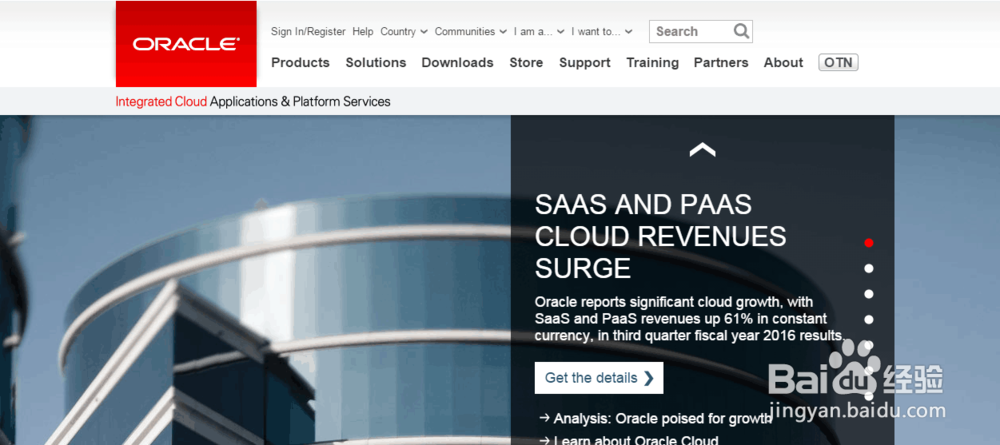Screen dimensions: 1000x445
Task: Click 'Integrated Cloud' tagline text
Action: (x=161, y=101)
